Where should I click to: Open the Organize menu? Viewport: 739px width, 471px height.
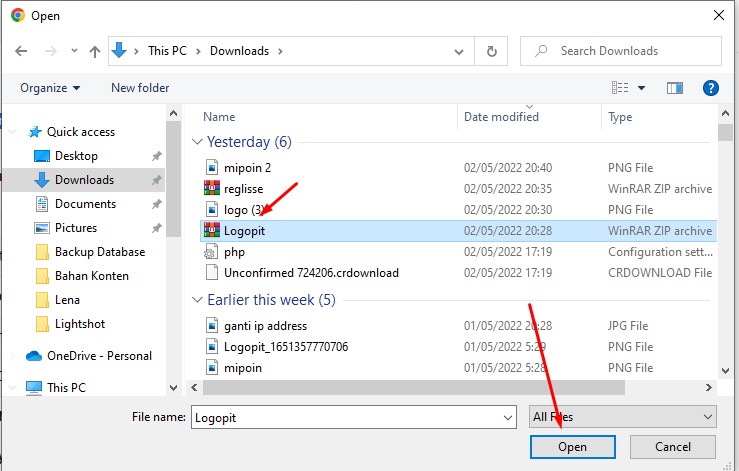coord(50,88)
